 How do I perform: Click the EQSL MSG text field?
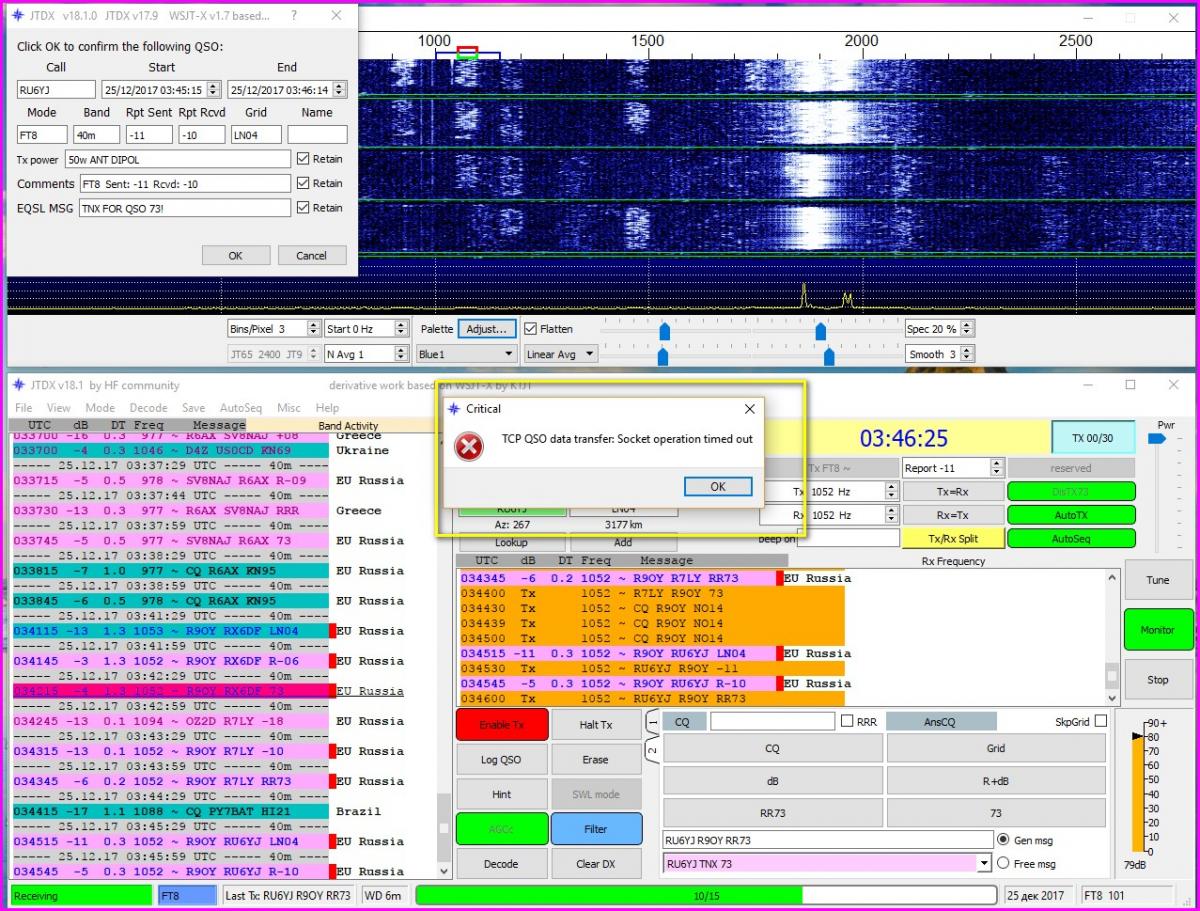(x=184, y=208)
